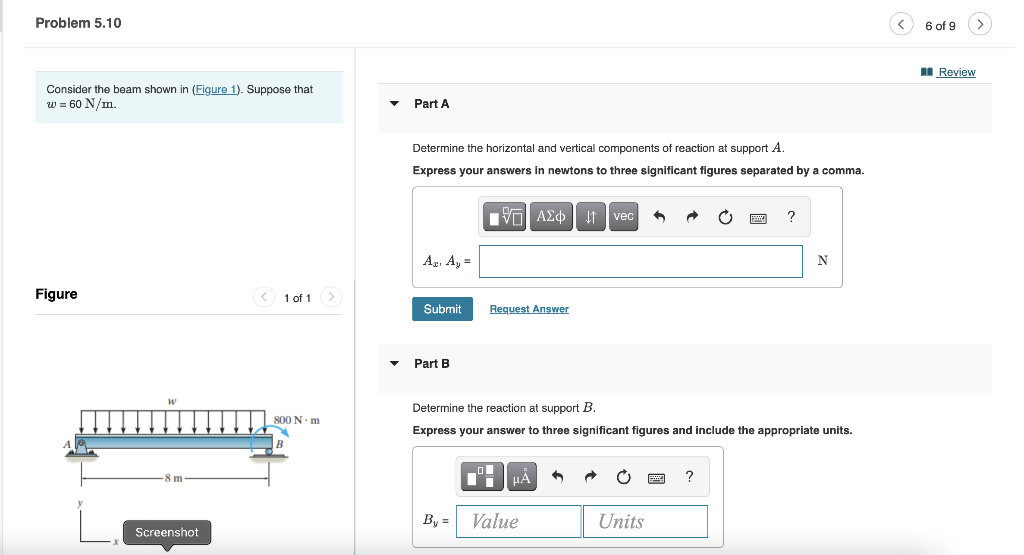Undo last entry in Part B

[x=558, y=477]
